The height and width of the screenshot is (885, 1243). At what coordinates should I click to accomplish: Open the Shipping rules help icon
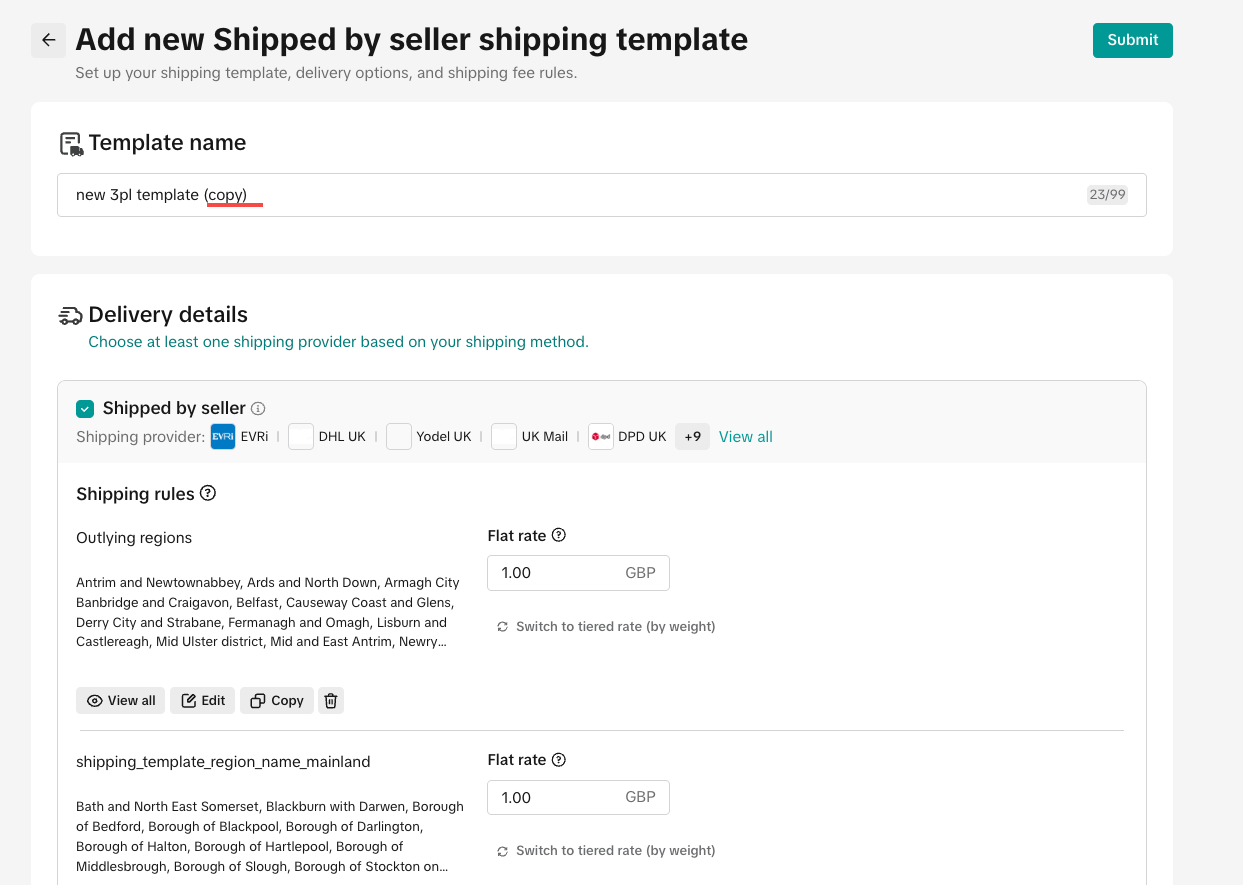(208, 493)
